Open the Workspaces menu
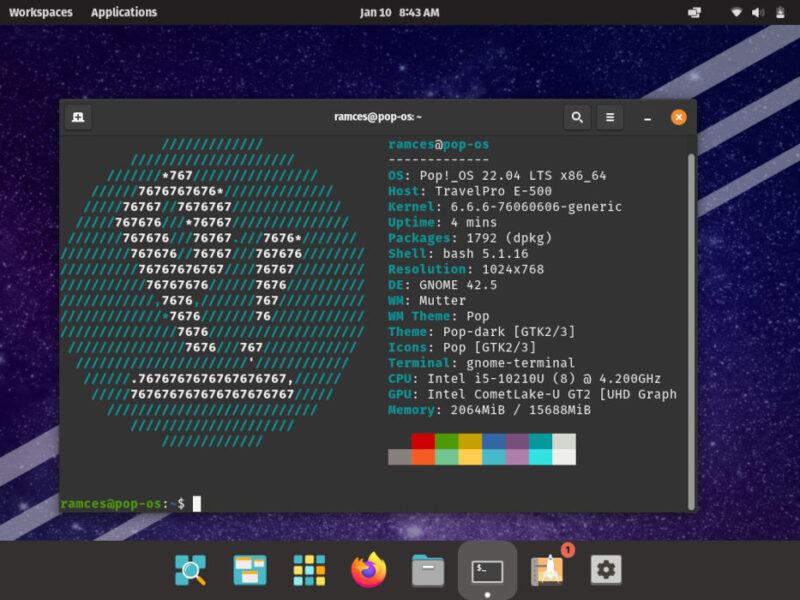The height and width of the screenshot is (600, 800). coord(40,12)
